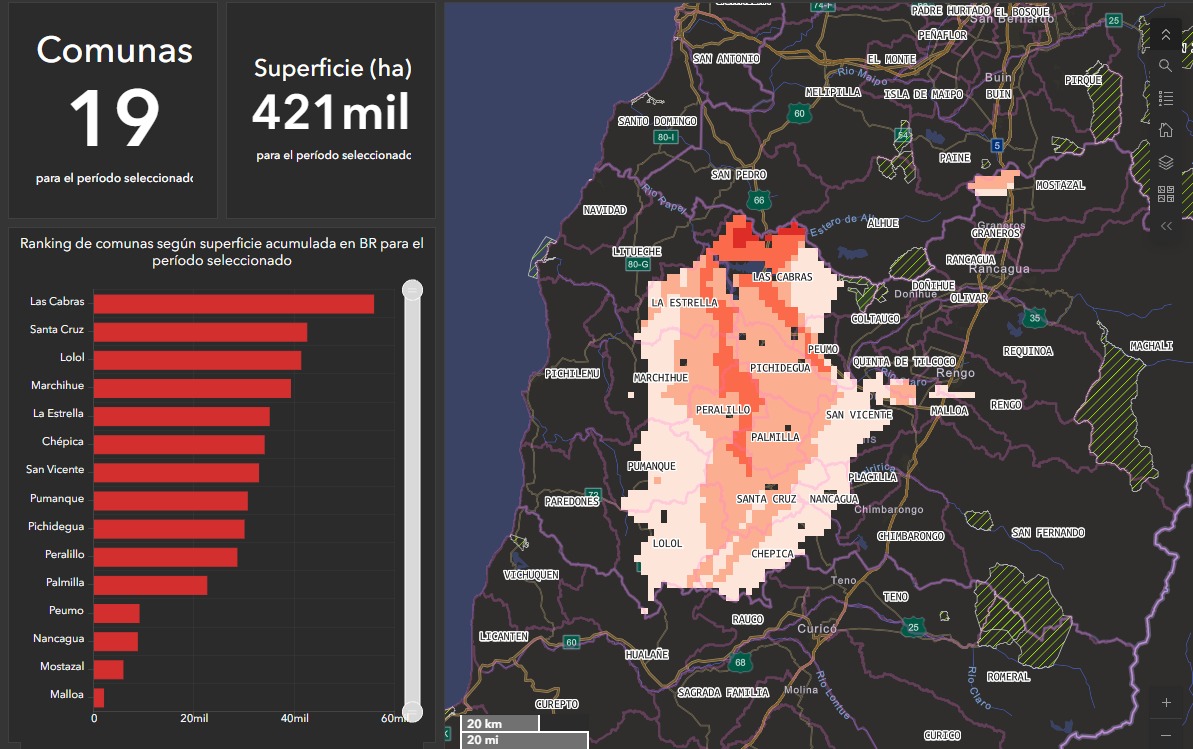Click the Malloa bar in ranking chart
The image size is (1193, 749).
(x=99, y=698)
